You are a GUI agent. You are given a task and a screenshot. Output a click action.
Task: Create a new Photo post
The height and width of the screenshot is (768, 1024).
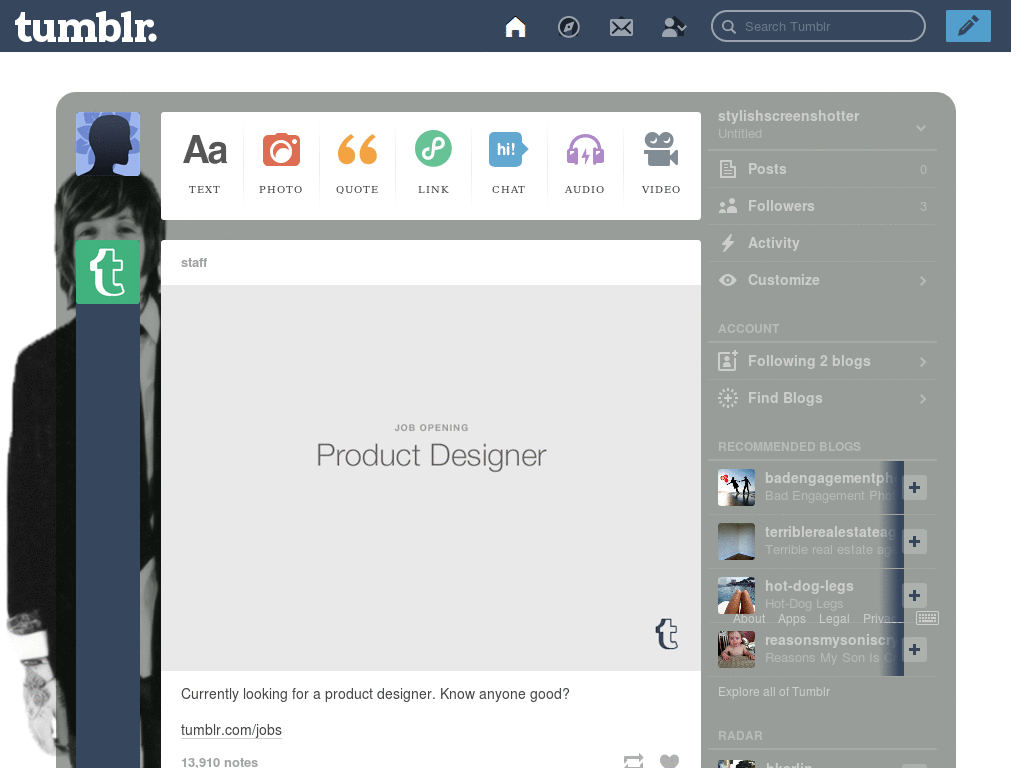coord(281,163)
